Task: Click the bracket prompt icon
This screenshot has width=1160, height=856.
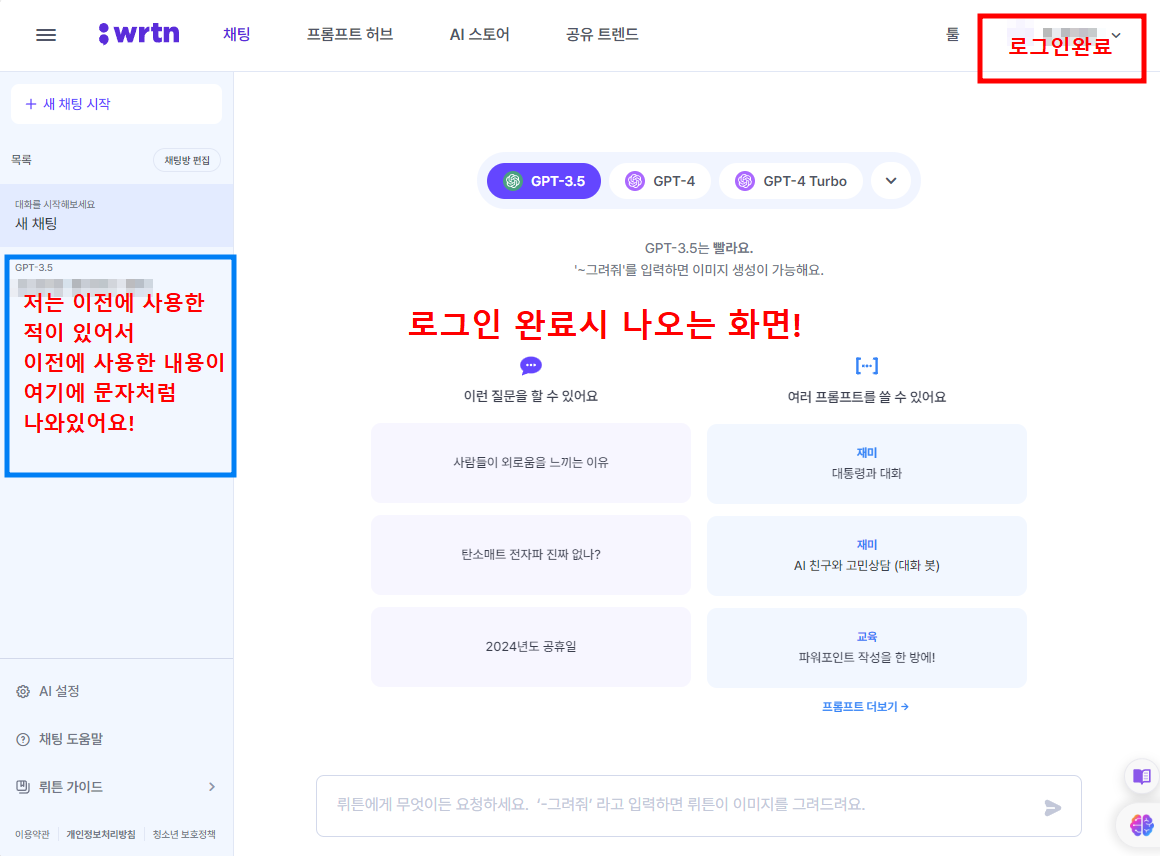Action: pos(866,365)
